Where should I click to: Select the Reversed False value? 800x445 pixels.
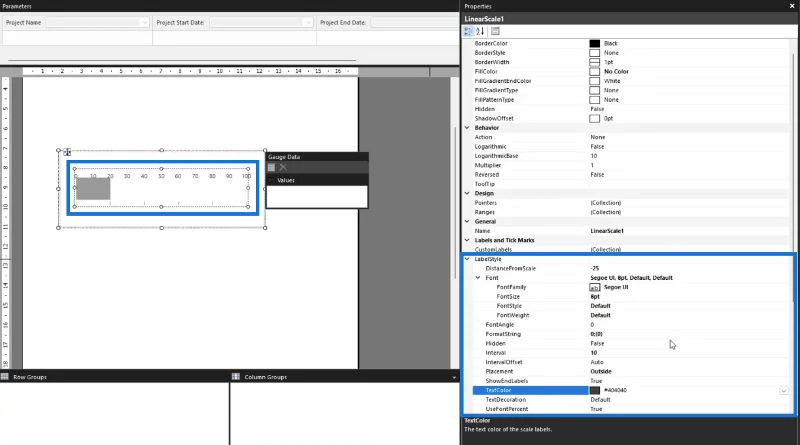(597, 175)
